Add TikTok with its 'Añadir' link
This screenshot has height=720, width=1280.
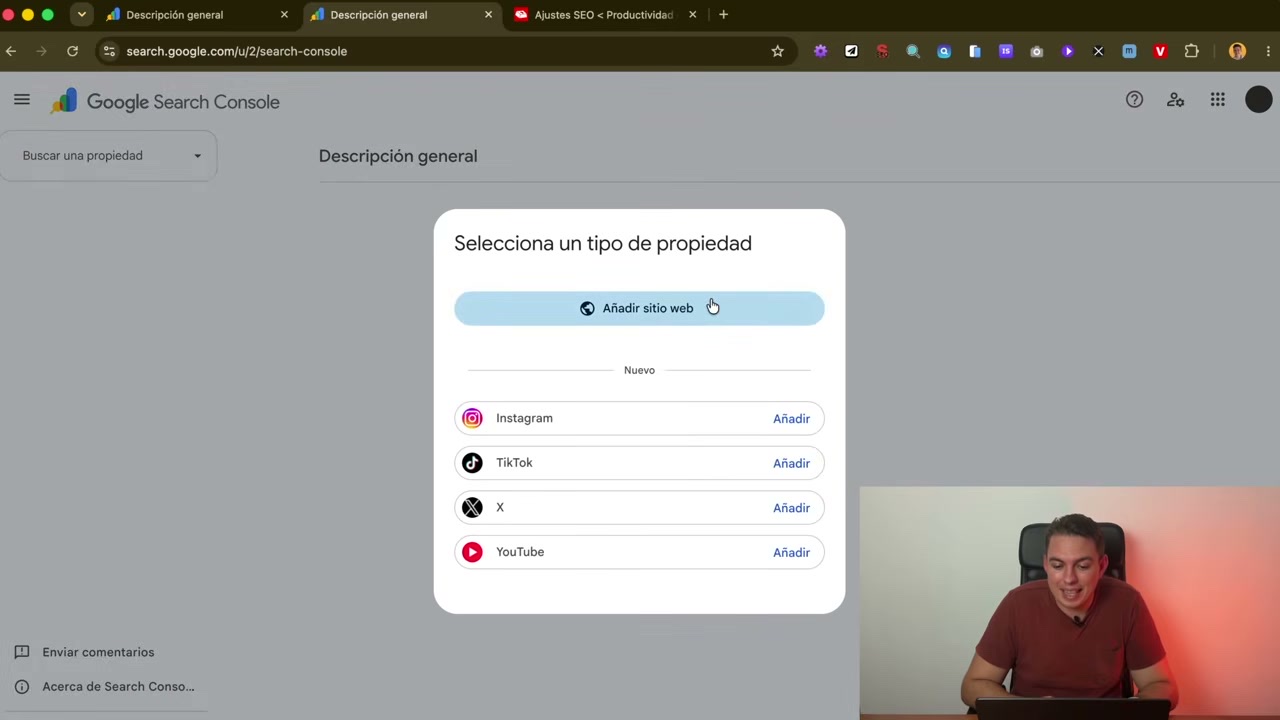pos(791,463)
